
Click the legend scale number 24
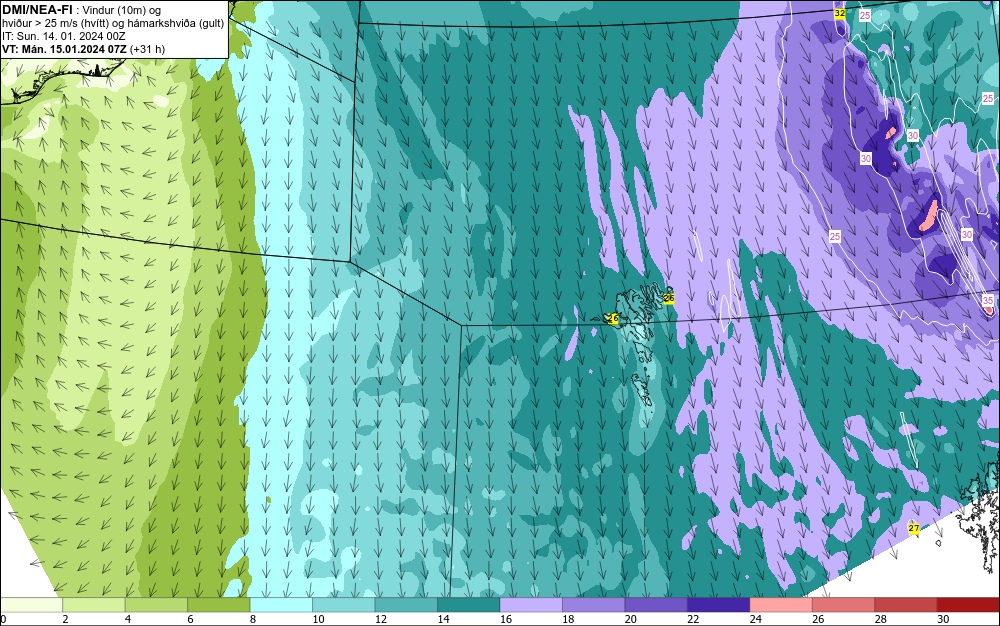click(756, 619)
